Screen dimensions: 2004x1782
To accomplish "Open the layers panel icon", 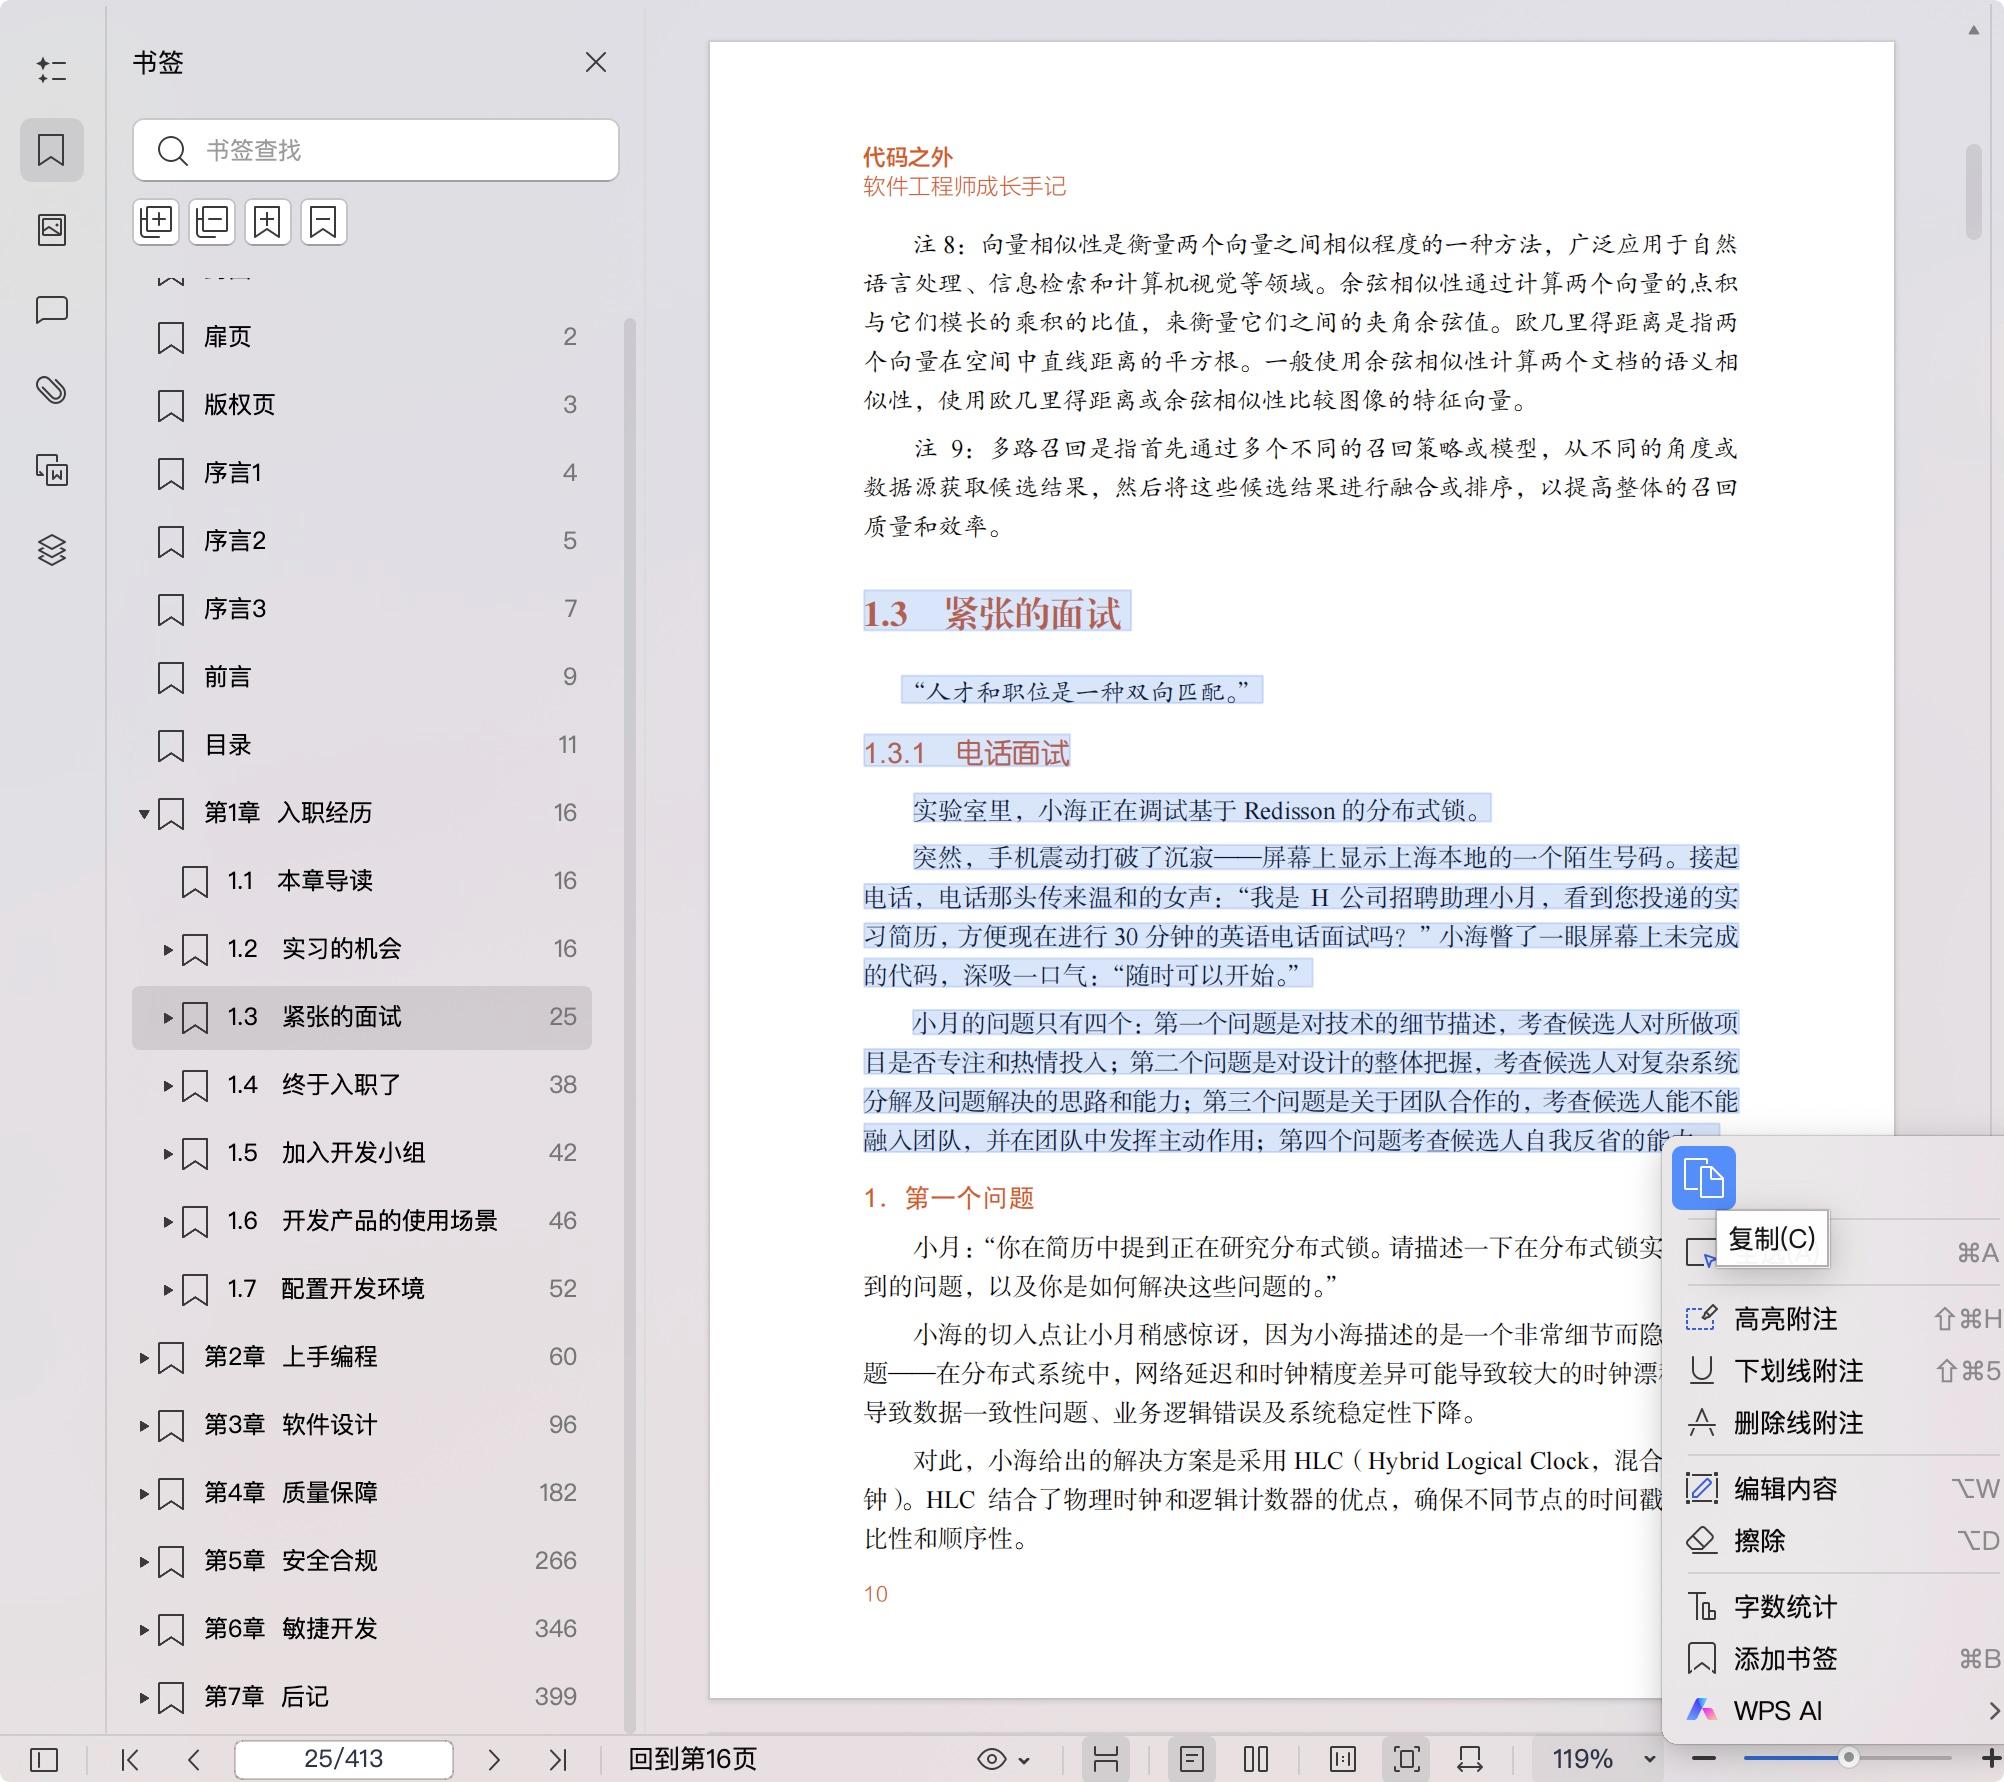I will (x=52, y=550).
